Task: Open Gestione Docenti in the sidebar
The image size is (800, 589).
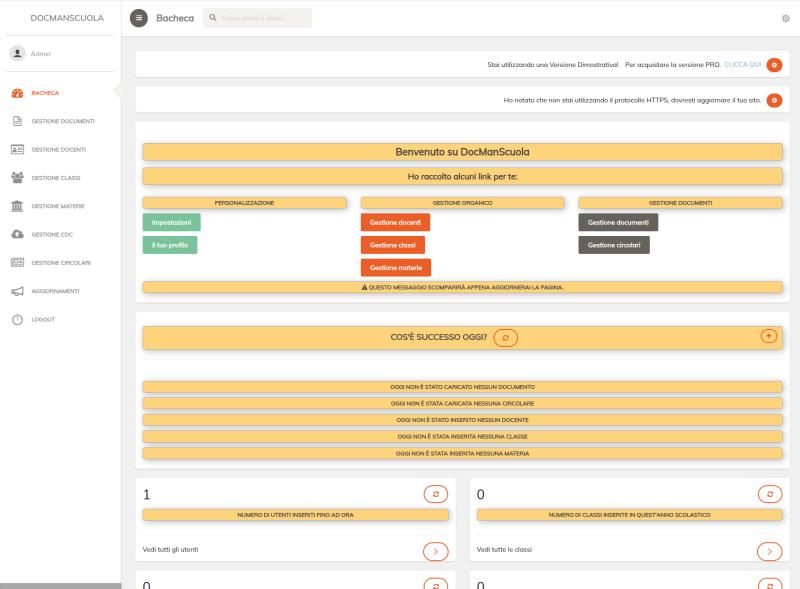Action: [59, 149]
